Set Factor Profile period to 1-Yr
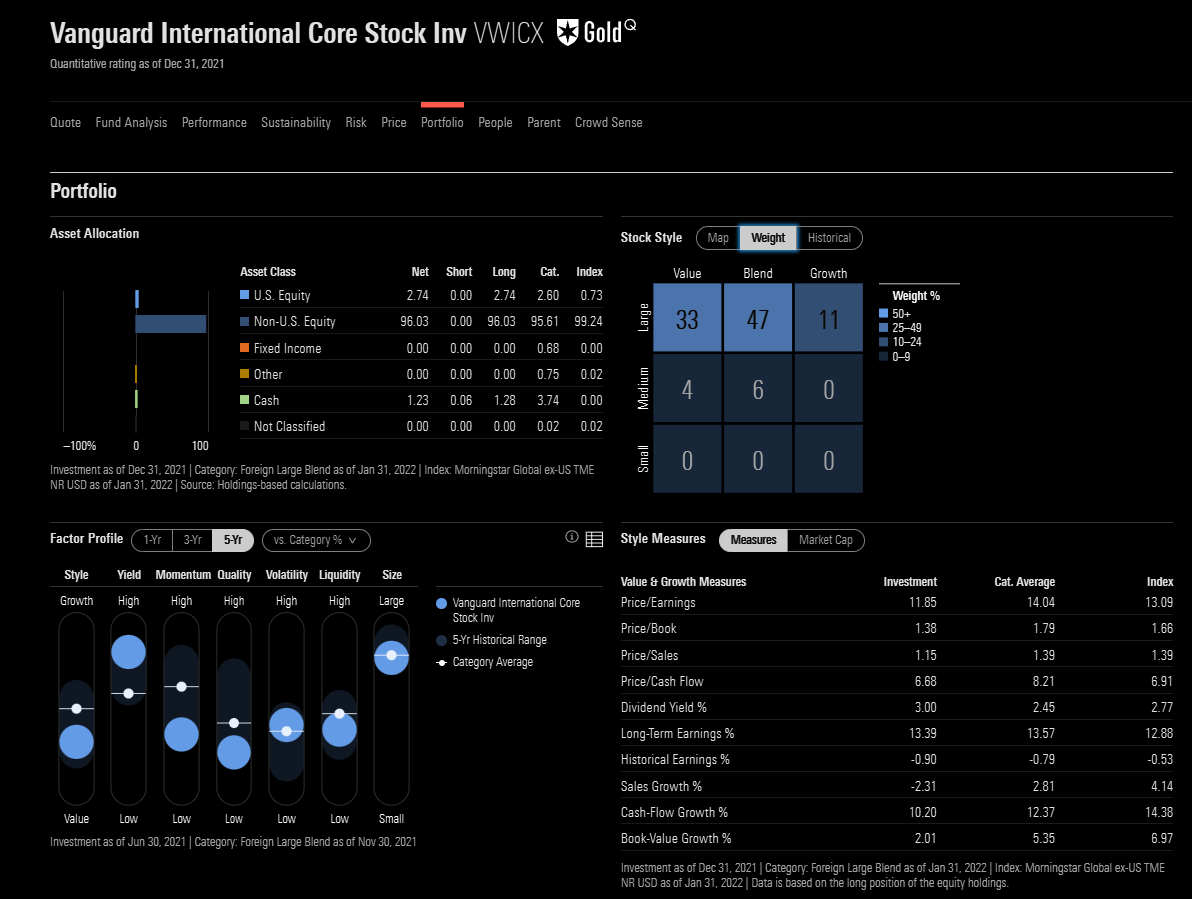 coord(152,540)
